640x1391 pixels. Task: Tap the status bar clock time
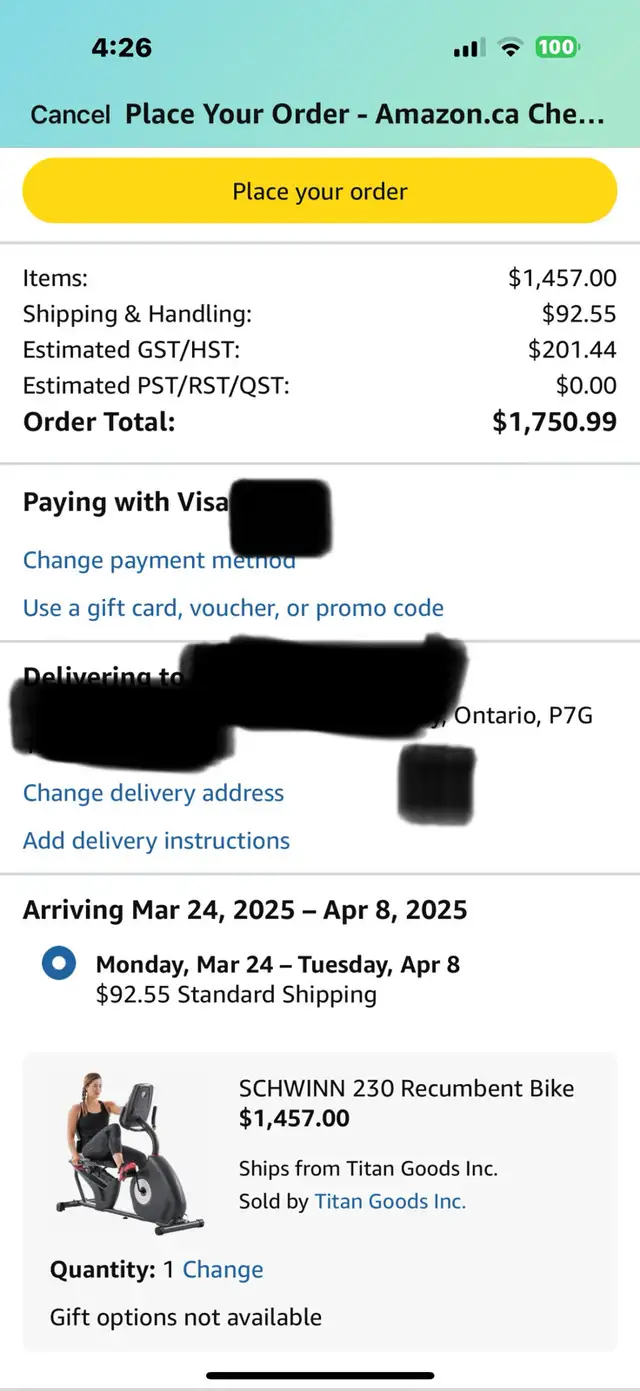click(x=121, y=47)
